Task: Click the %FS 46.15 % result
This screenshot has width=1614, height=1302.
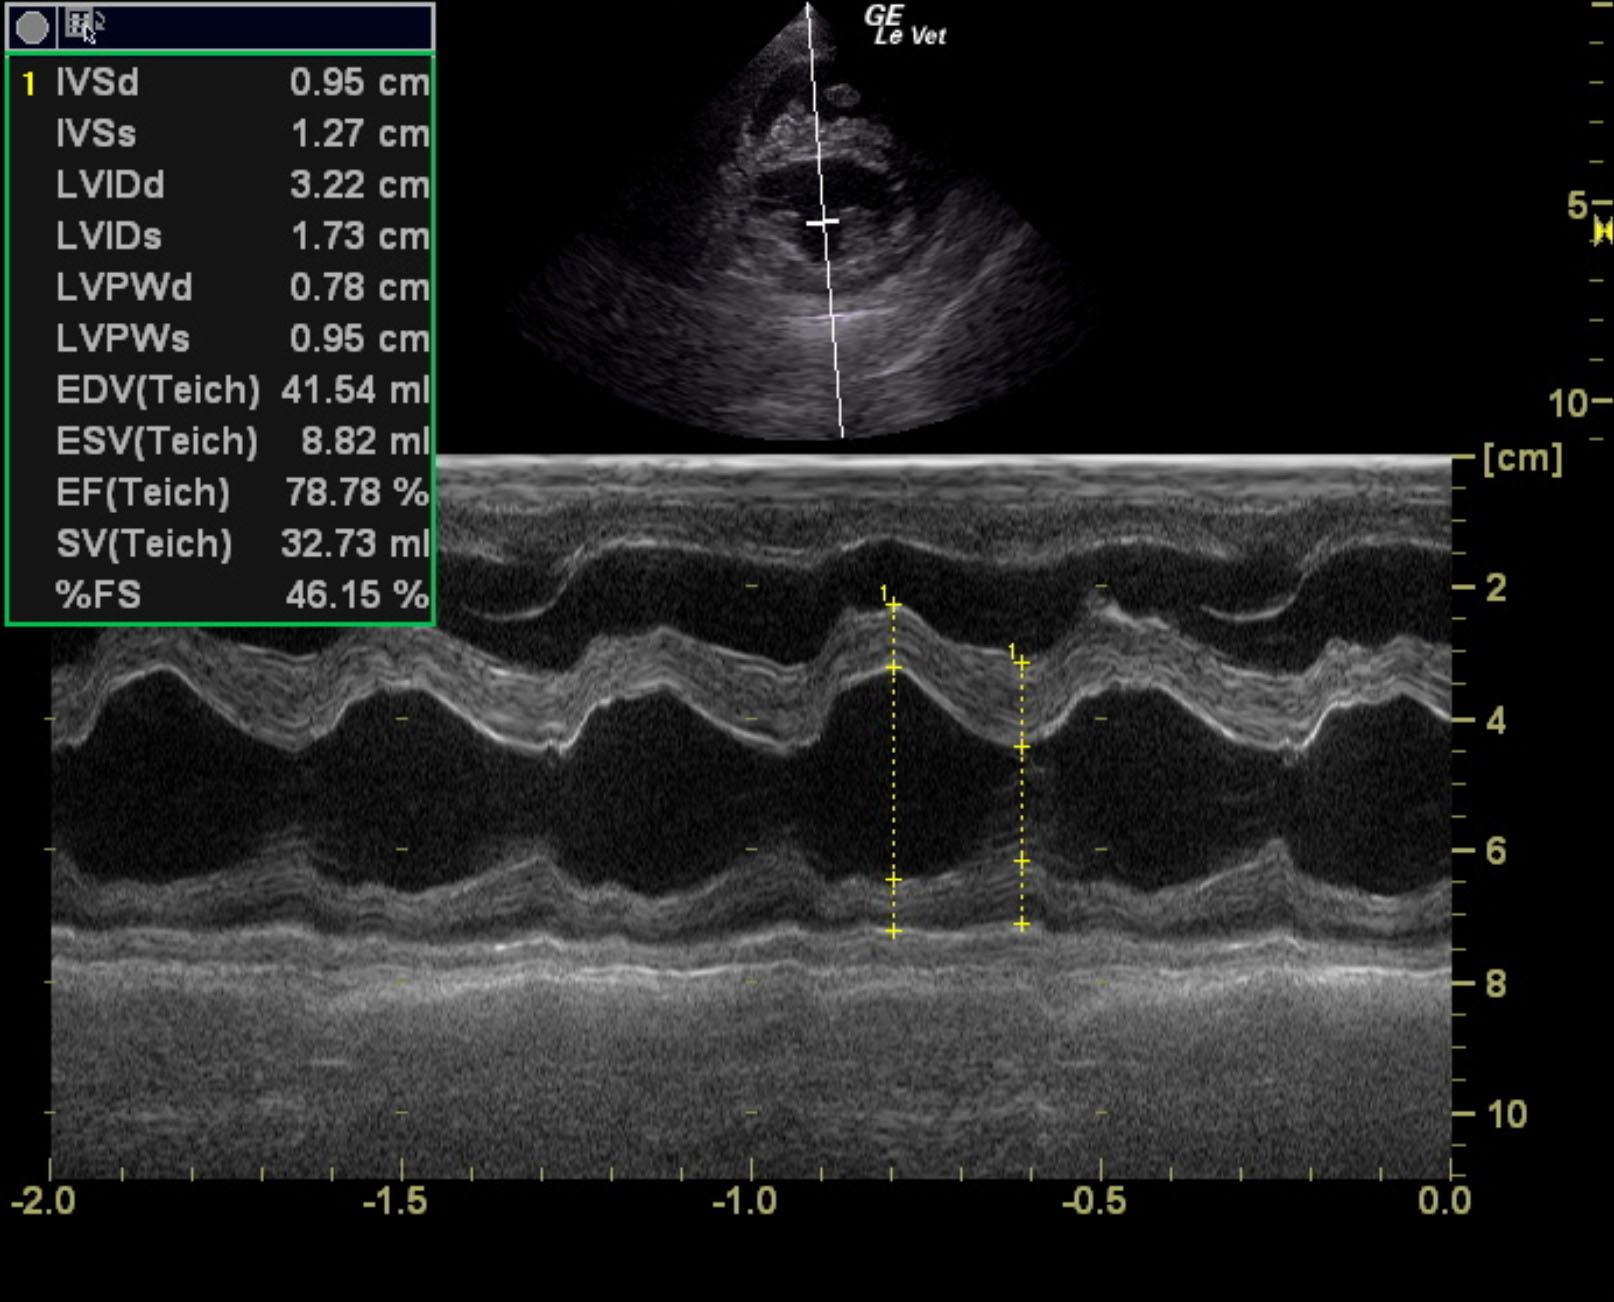Action: click(x=220, y=595)
